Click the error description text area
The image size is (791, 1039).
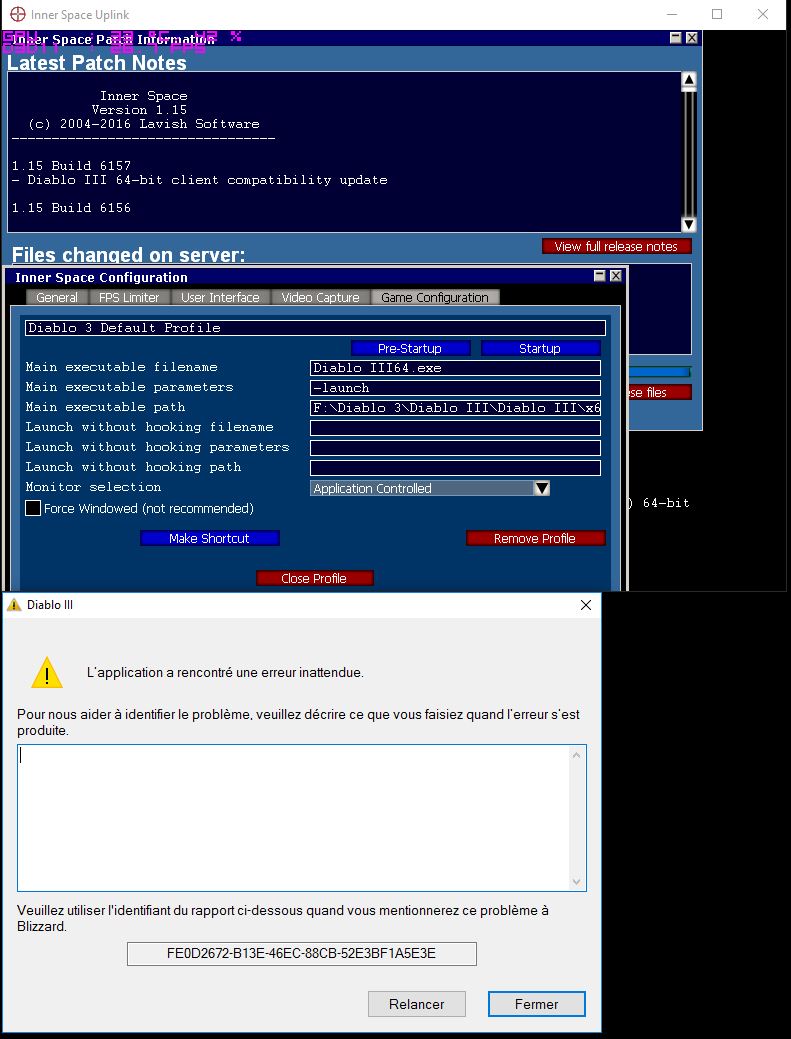[293, 818]
